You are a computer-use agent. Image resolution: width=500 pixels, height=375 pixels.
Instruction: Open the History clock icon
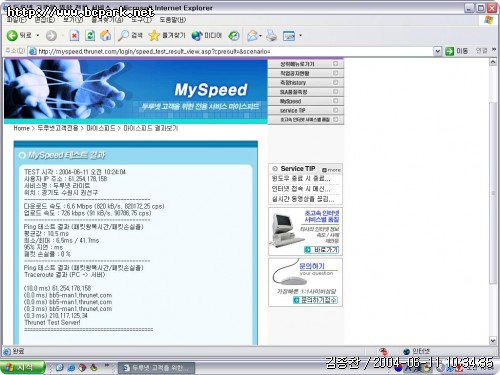tap(234, 36)
